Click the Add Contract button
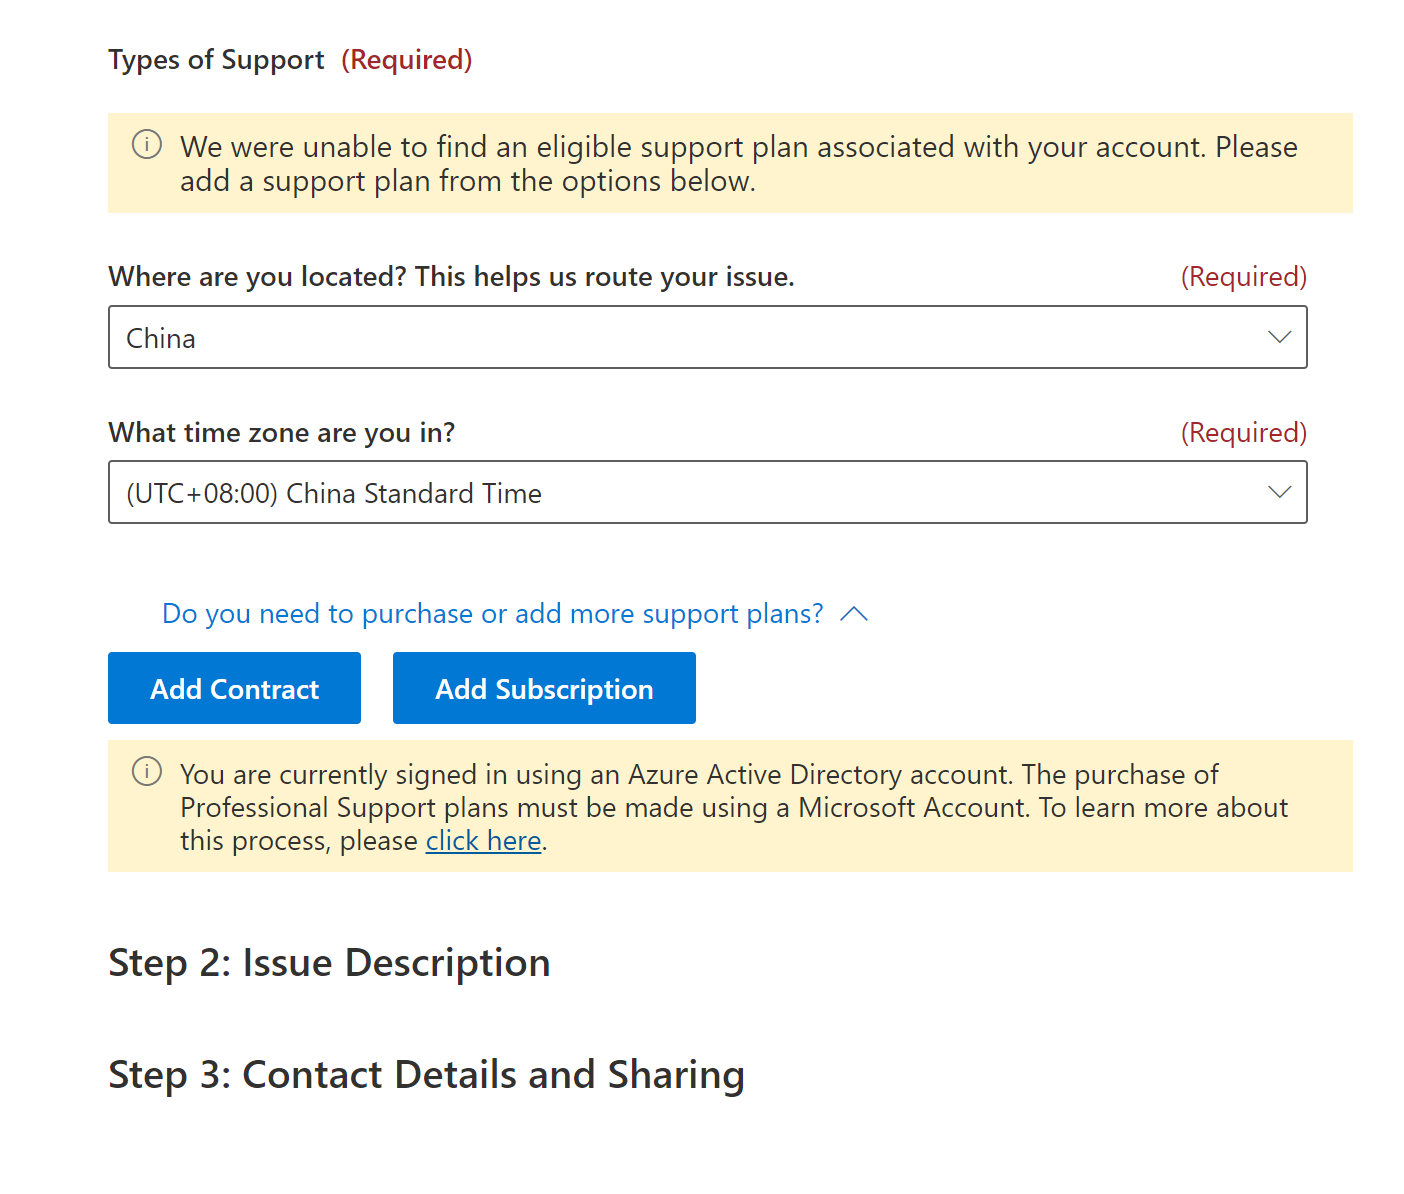1404x1194 pixels. [234, 688]
